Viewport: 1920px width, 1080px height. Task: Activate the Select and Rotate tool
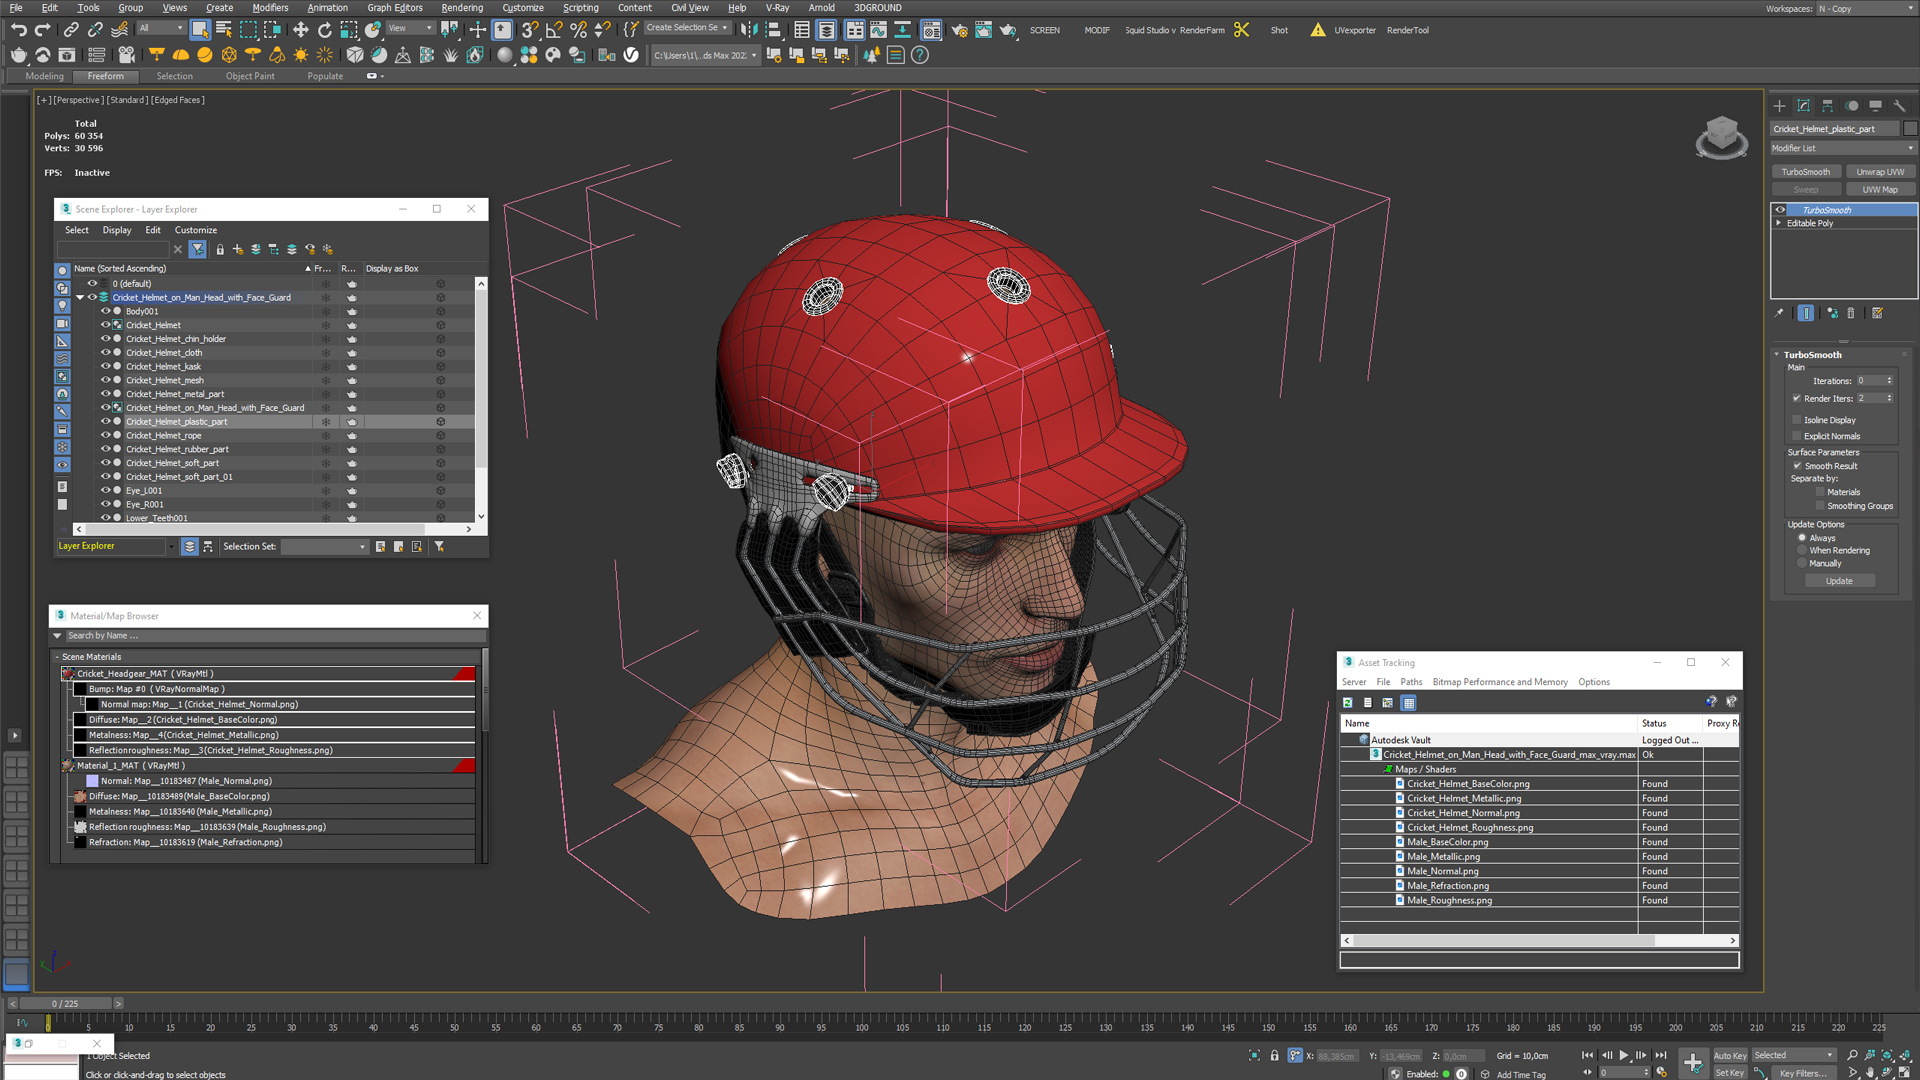[325, 30]
